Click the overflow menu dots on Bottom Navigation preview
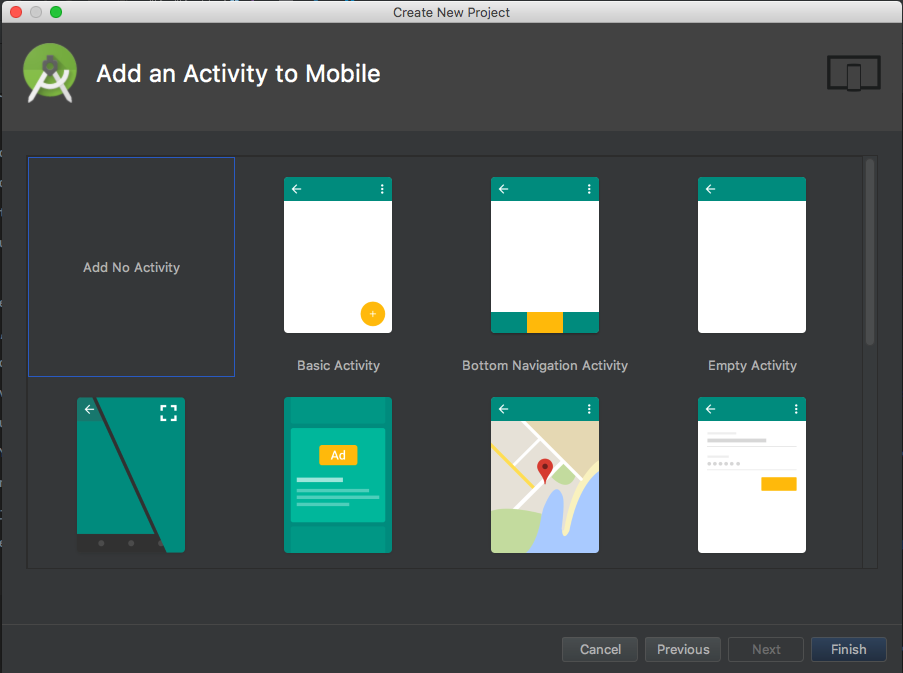Screen dimensions: 903x673 click(588, 189)
